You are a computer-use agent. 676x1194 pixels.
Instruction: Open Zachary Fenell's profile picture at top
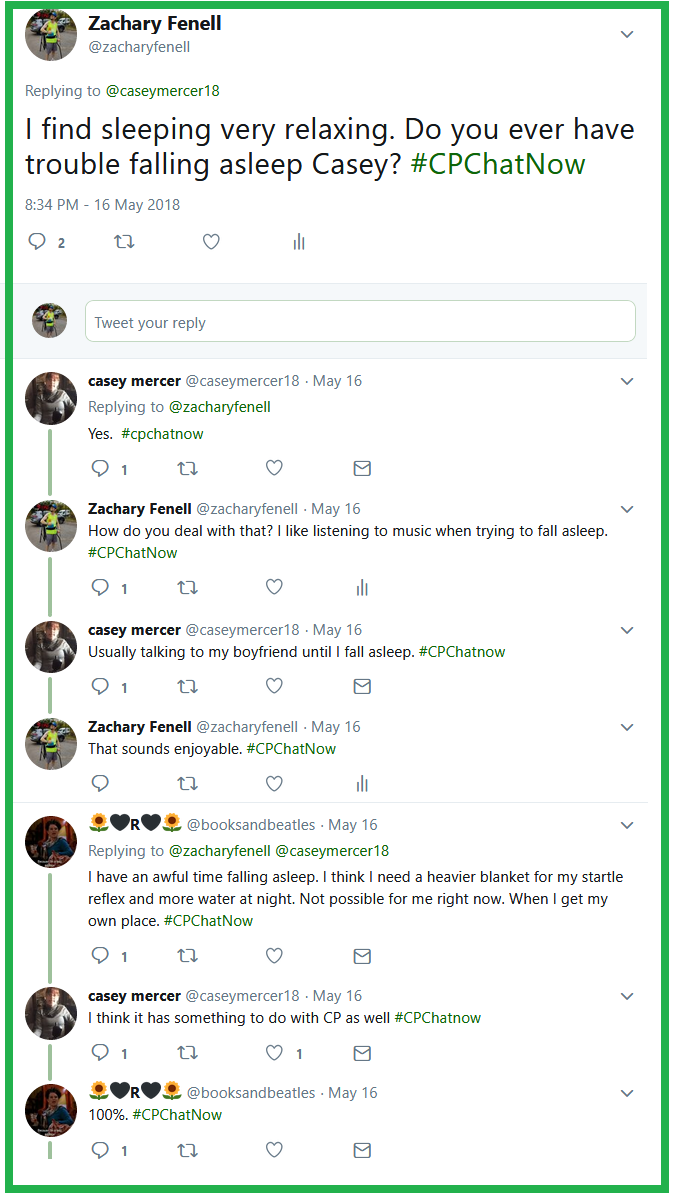50,35
